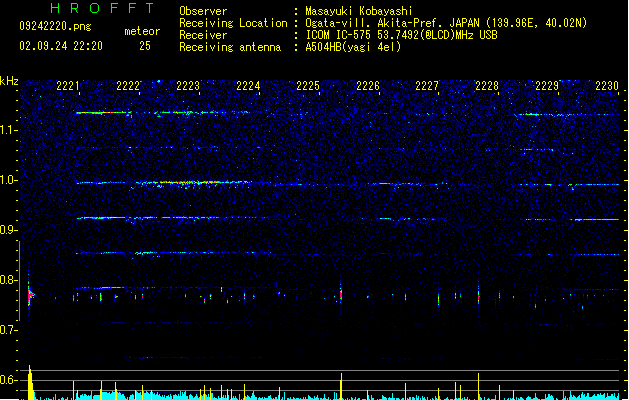Click the 2226 time marker

[368, 86]
